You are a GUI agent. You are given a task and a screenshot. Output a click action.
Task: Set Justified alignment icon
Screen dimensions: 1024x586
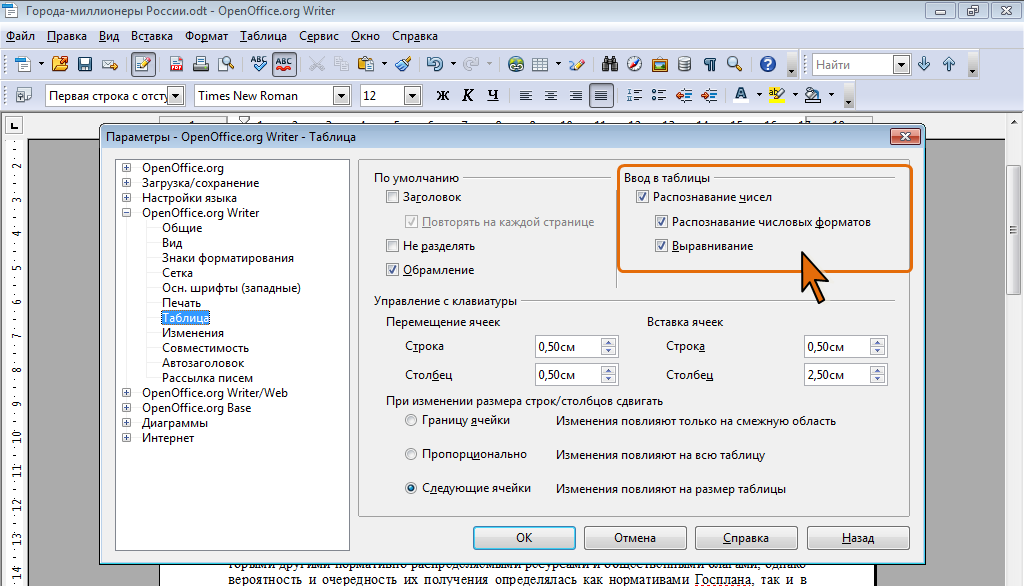[x=601, y=95]
